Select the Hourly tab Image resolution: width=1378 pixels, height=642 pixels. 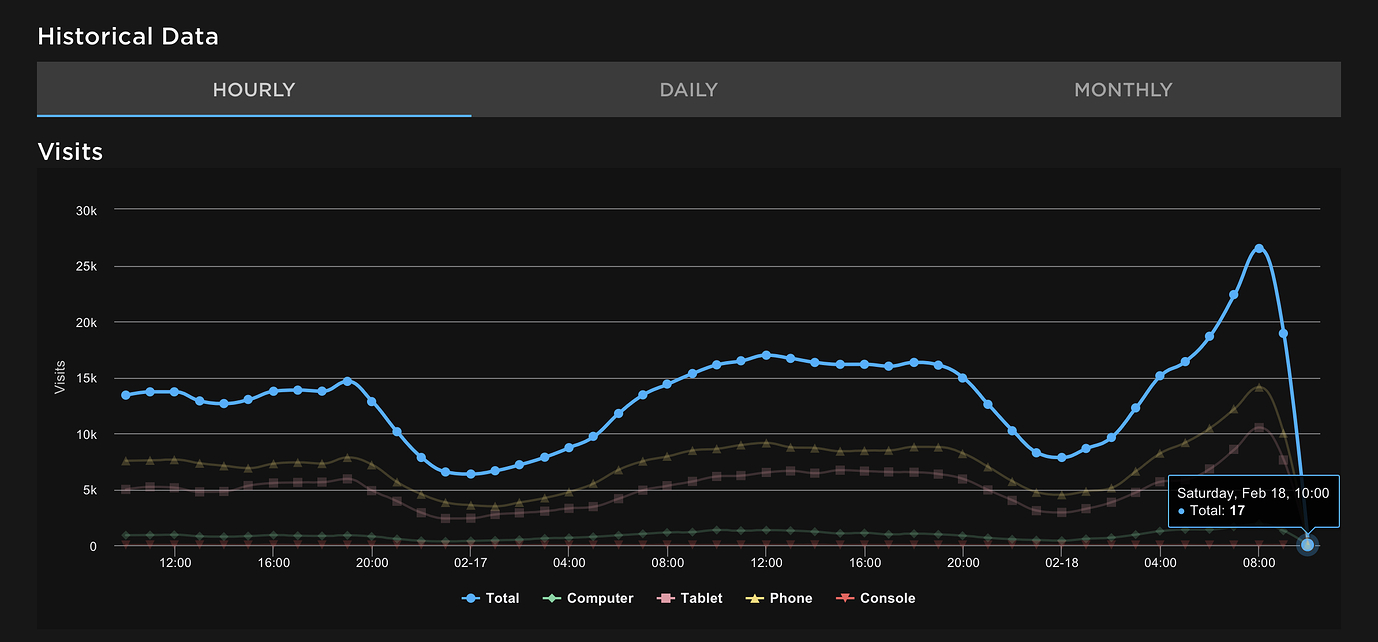[253, 89]
